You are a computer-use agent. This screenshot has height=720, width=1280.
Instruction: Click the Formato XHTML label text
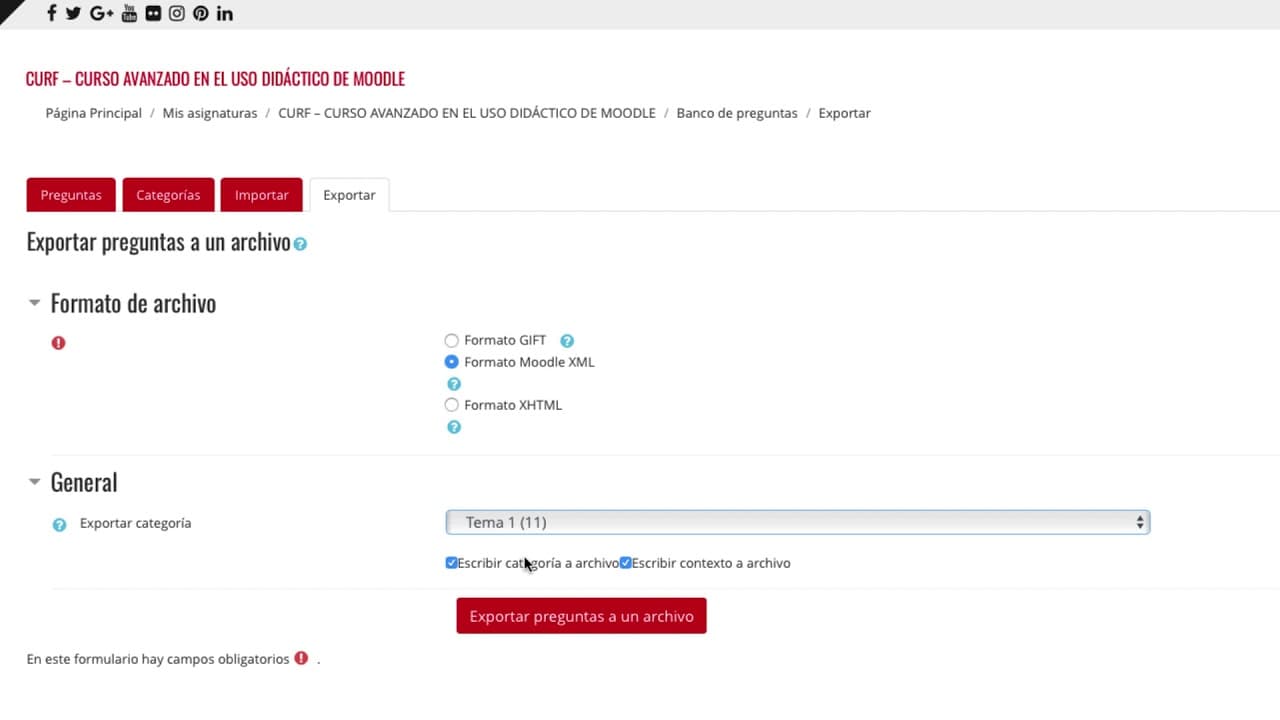(513, 405)
